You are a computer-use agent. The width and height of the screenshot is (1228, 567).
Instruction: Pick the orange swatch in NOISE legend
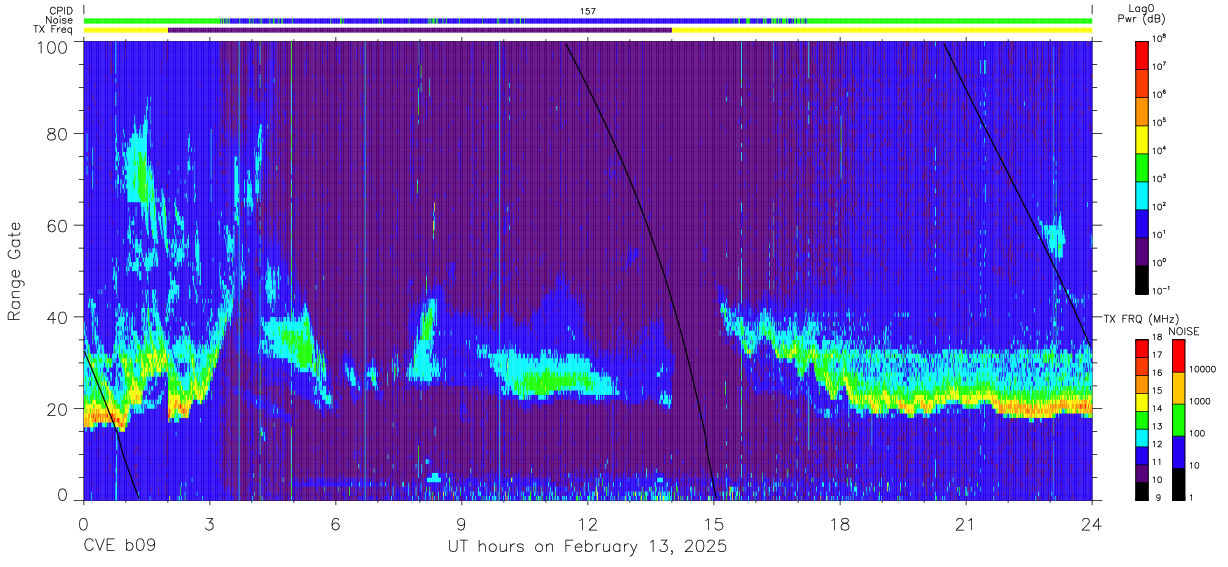[x=1178, y=387]
